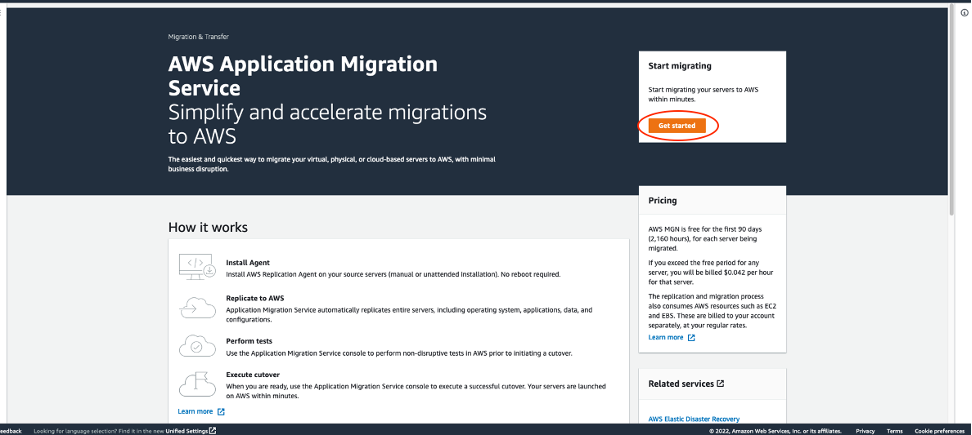Click the Perform tests cloud checkmark icon
This screenshot has height=435, width=972.
tap(197, 346)
